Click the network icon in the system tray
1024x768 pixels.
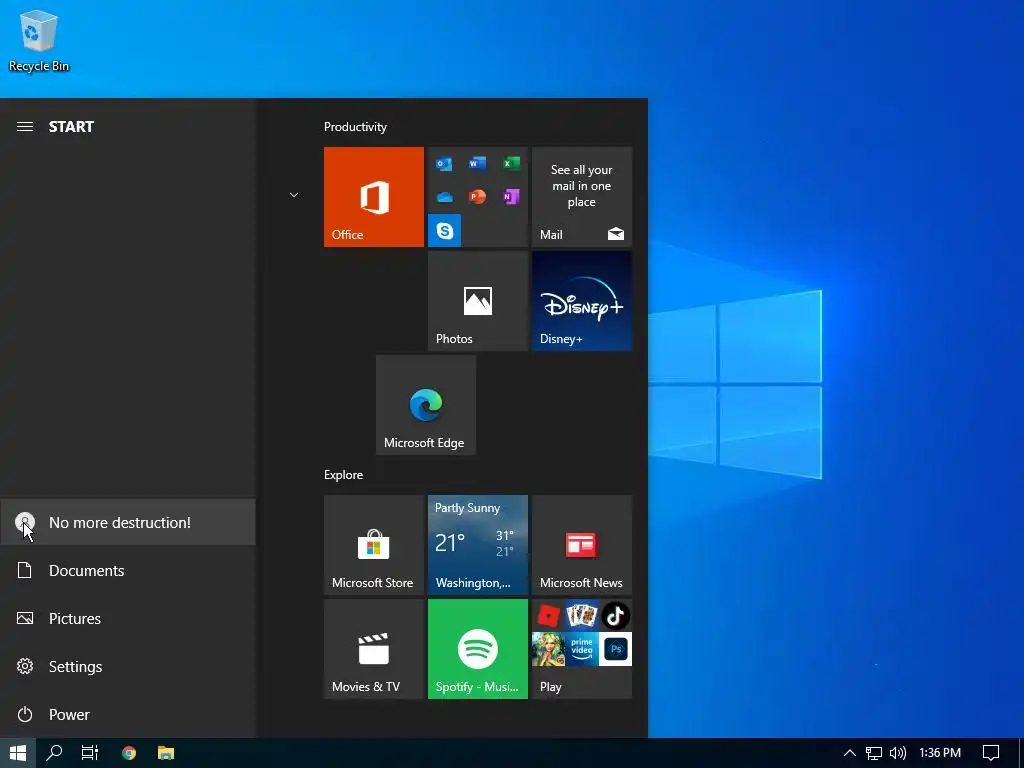874,753
